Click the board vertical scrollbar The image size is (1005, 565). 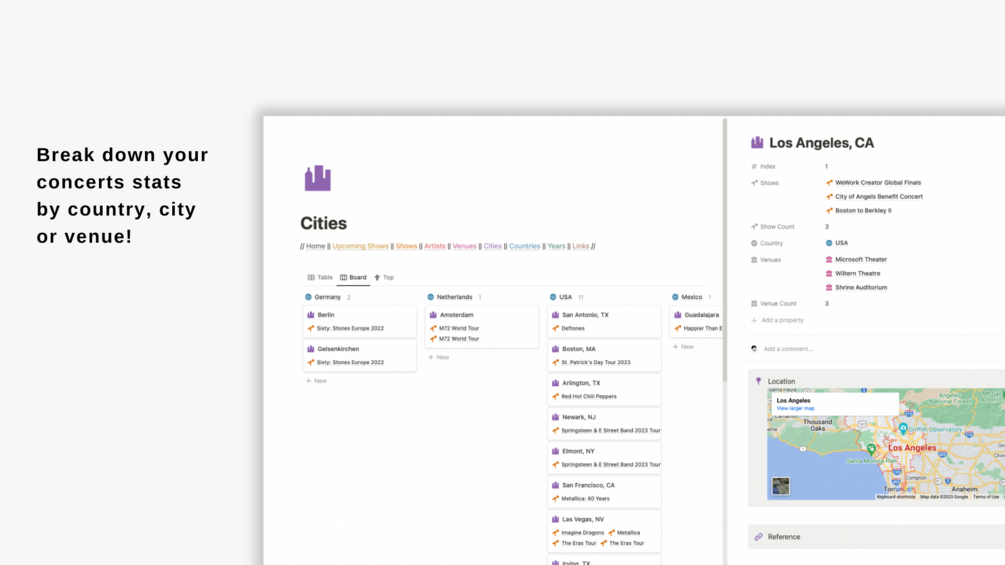(725, 250)
